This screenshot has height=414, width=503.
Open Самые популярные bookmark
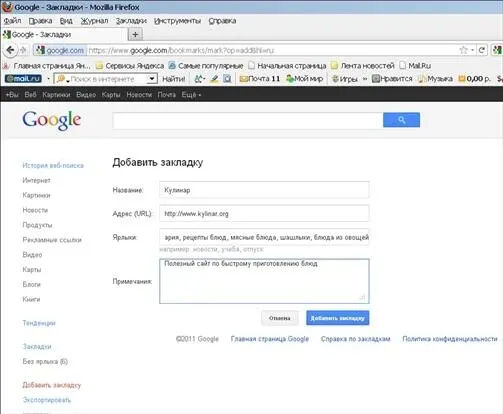(206, 66)
